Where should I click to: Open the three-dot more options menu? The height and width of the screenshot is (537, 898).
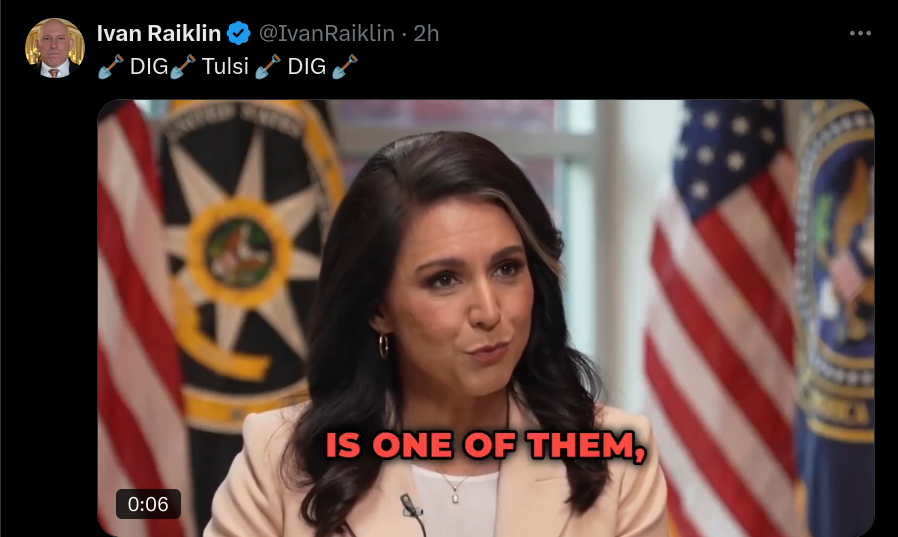pos(860,34)
